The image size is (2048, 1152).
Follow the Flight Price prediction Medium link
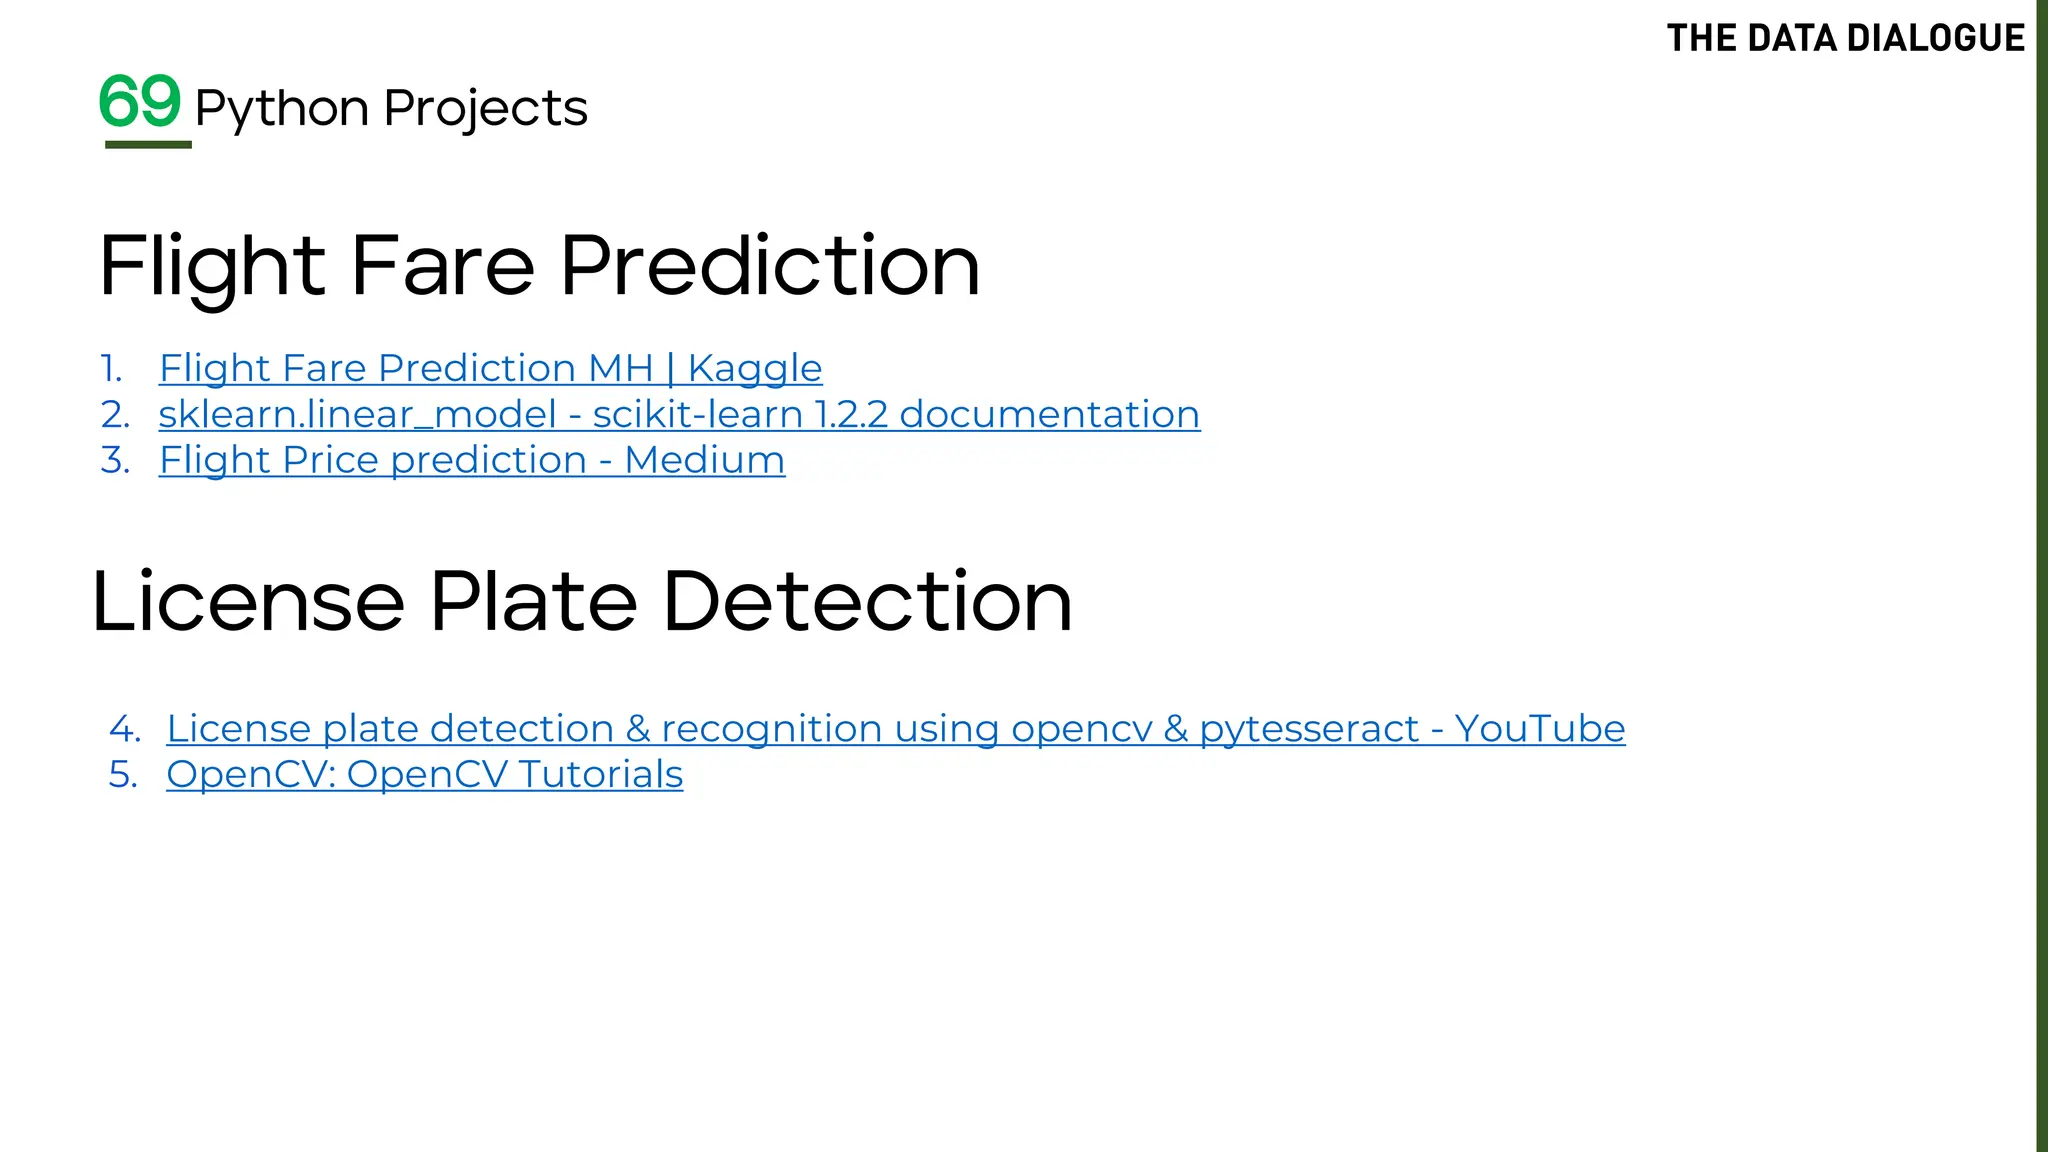coord(472,460)
